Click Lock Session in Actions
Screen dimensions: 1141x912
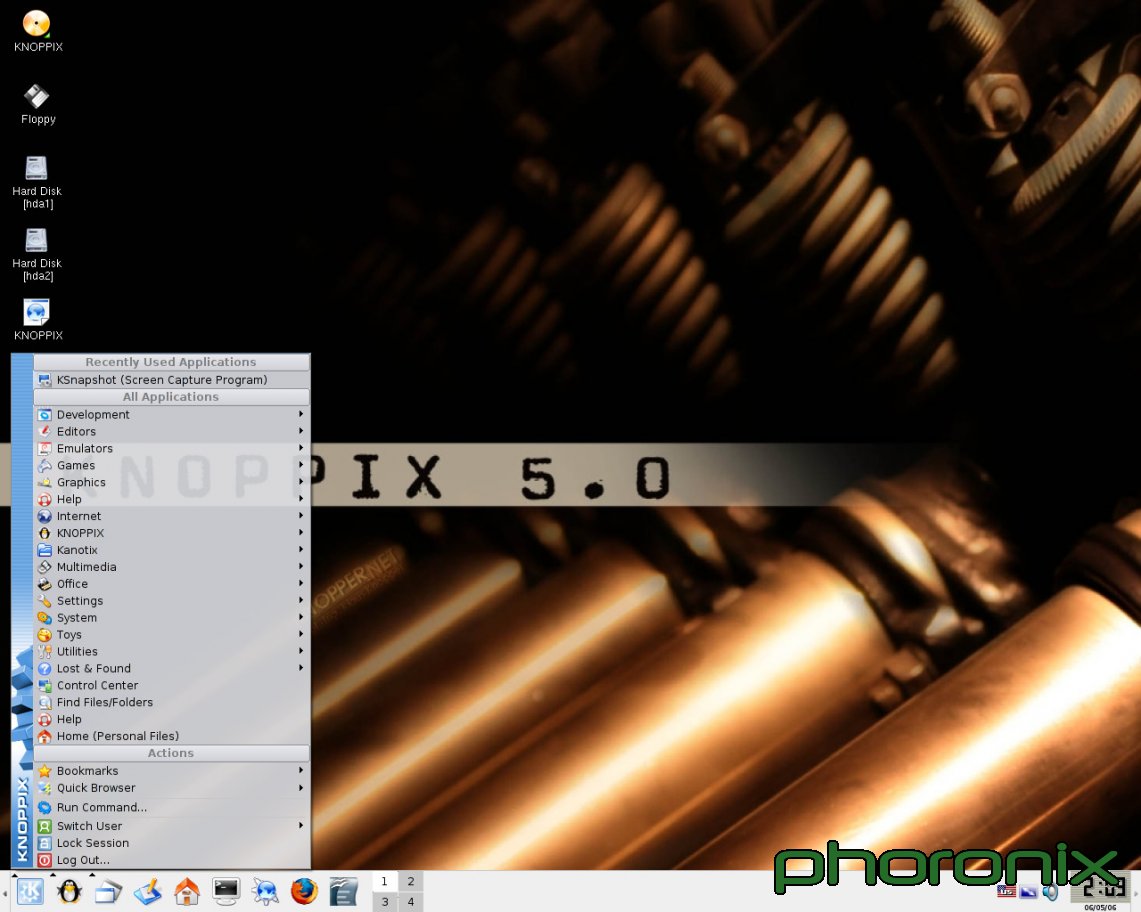(92, 843)
